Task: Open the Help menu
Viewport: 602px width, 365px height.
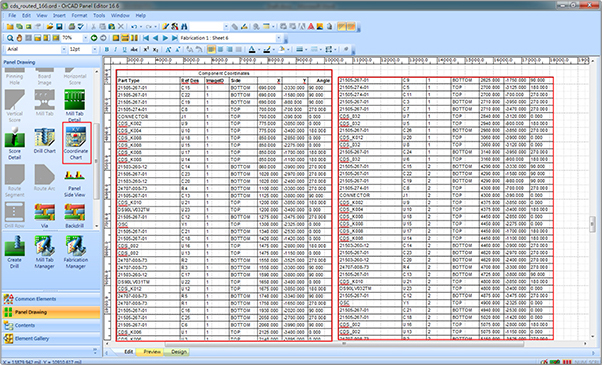Action: pos(141,15)
